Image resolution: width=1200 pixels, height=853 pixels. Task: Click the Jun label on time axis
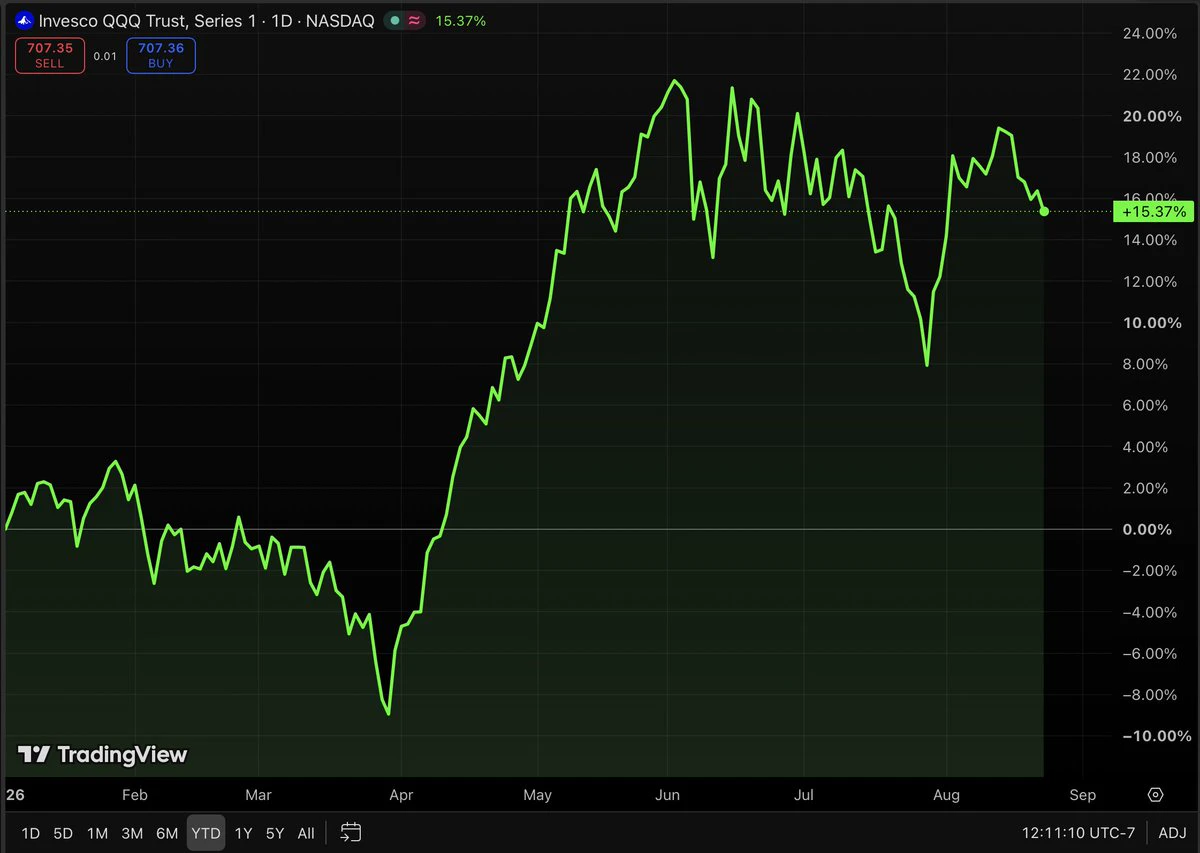point(668,795)
